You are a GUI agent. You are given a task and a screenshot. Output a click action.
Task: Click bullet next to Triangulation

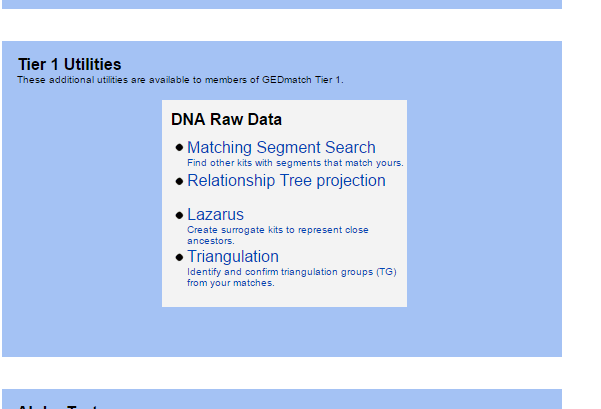click(179, 257)
